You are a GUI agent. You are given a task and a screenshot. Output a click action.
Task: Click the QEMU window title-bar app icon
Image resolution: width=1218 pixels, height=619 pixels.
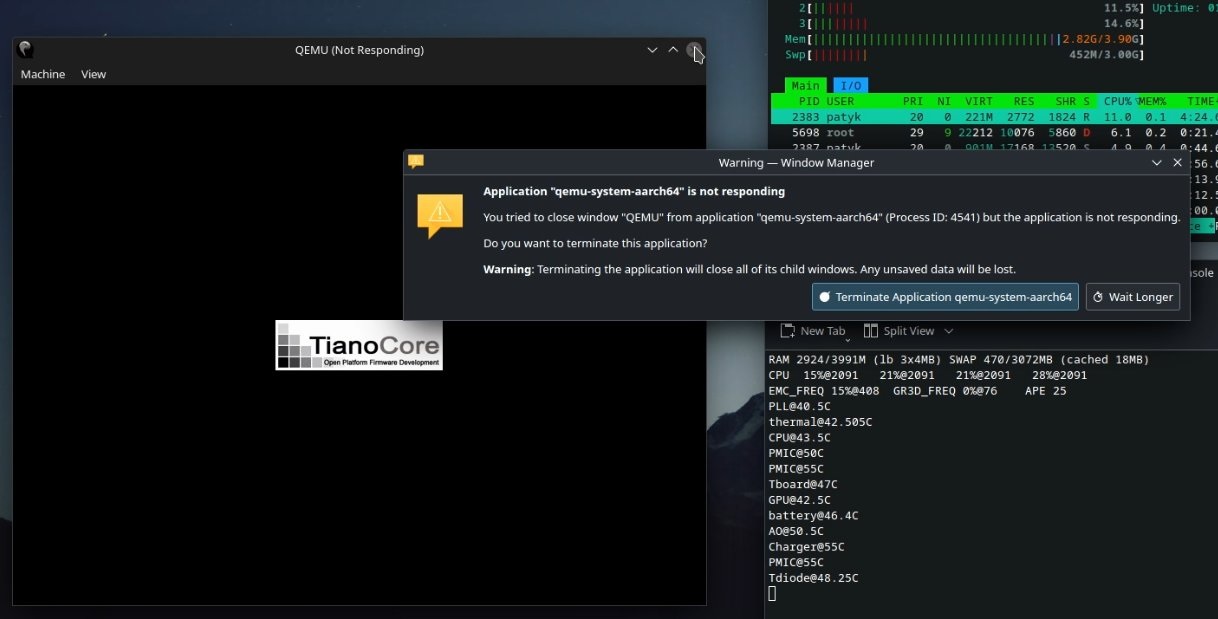coord(25,49)
